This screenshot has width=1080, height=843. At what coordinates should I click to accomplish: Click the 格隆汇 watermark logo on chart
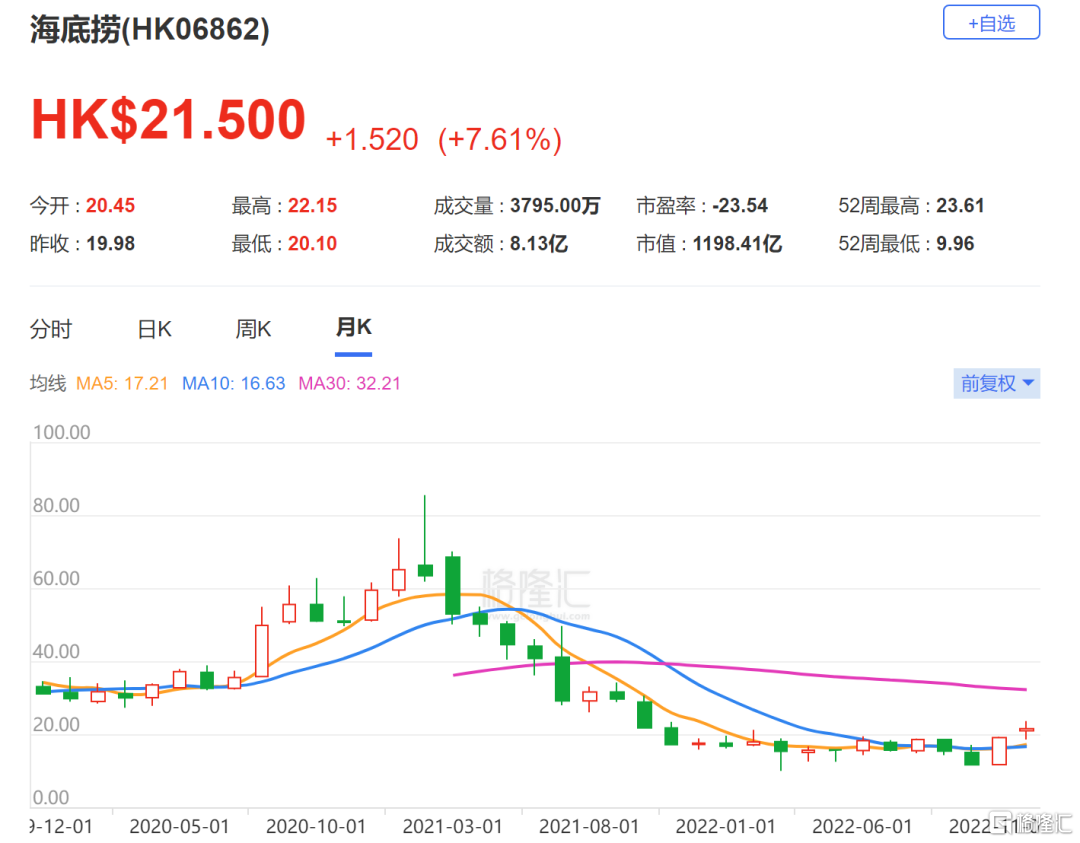click(536, 592)
